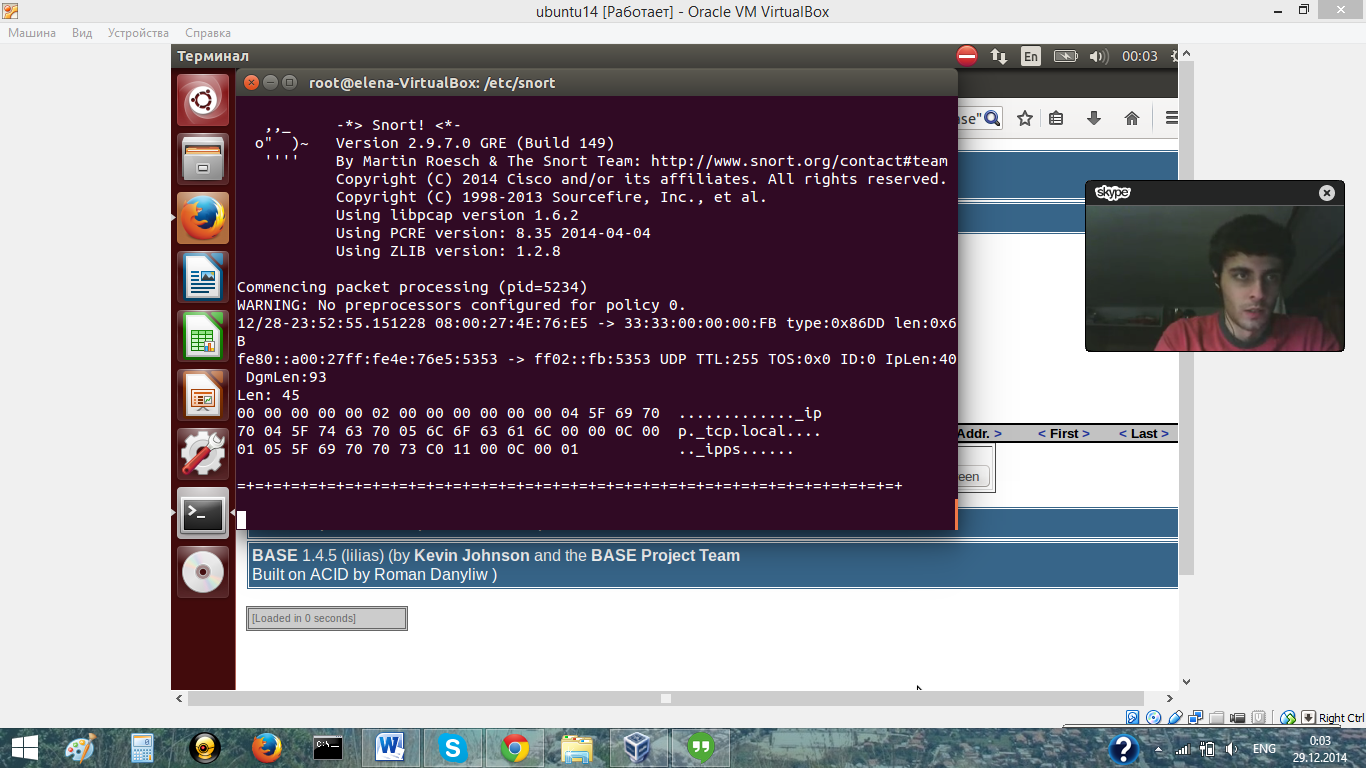
Task: Click the VM vertical scrollbar down arrow
Action: tap(1187, 682)
